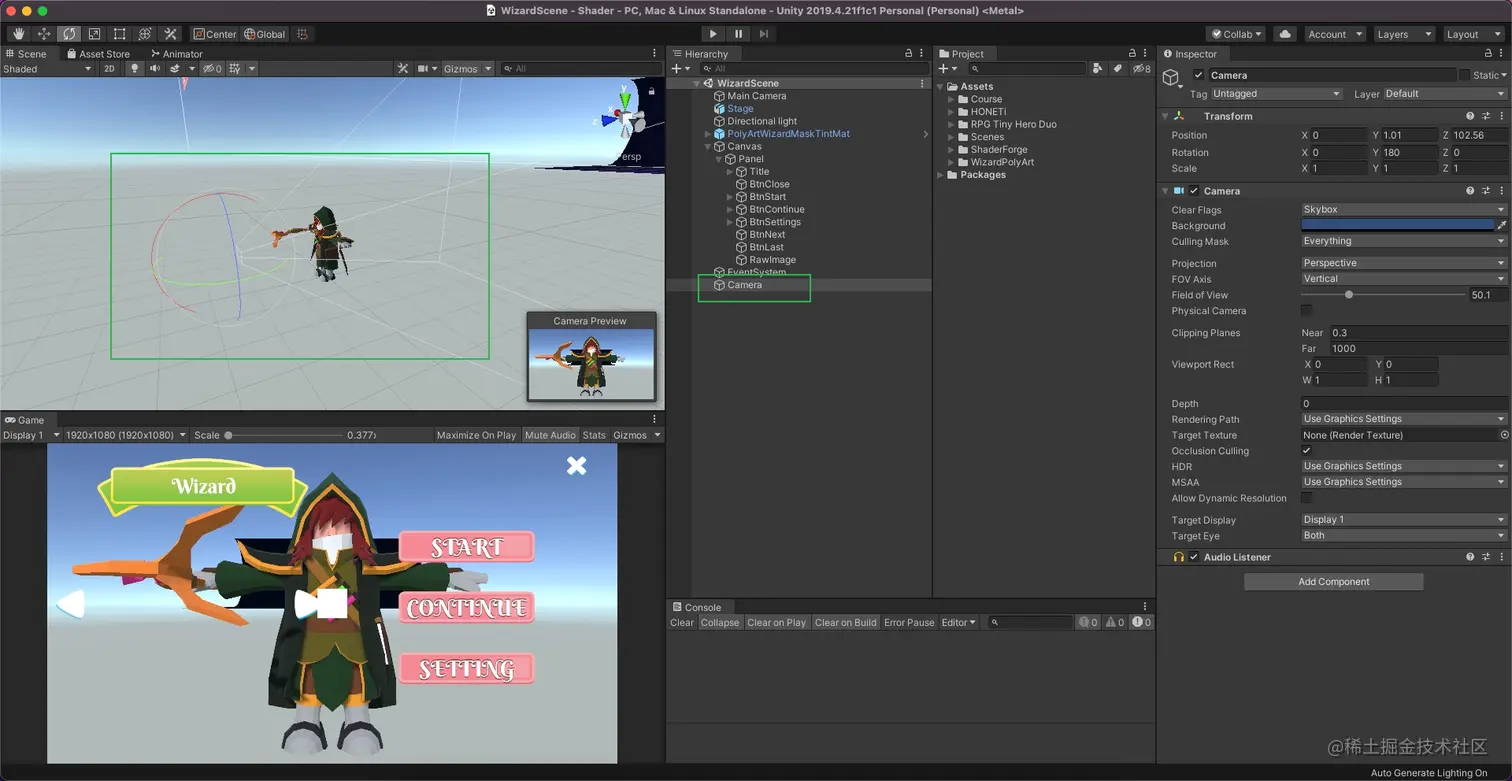Click the Clear button in Console

tap(682, 622)
